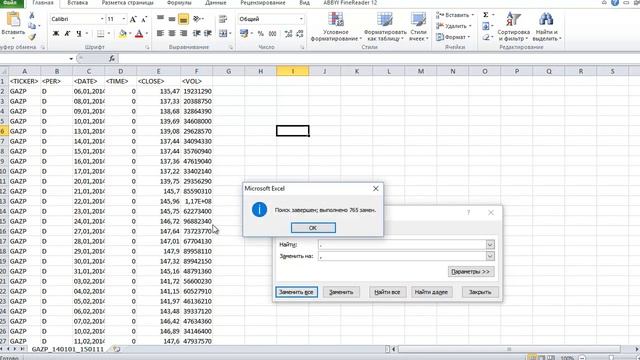Apply thousands separator (000) format

(273, 34)
